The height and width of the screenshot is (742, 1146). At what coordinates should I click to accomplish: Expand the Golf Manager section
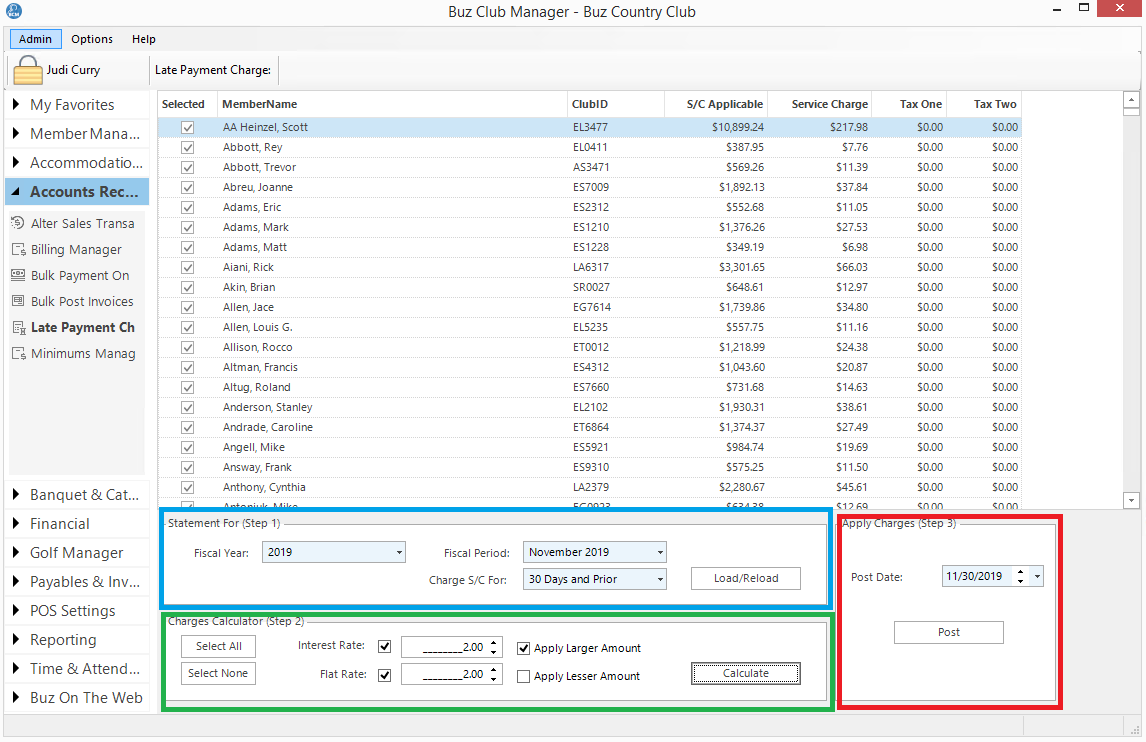[x=76, y=553]
